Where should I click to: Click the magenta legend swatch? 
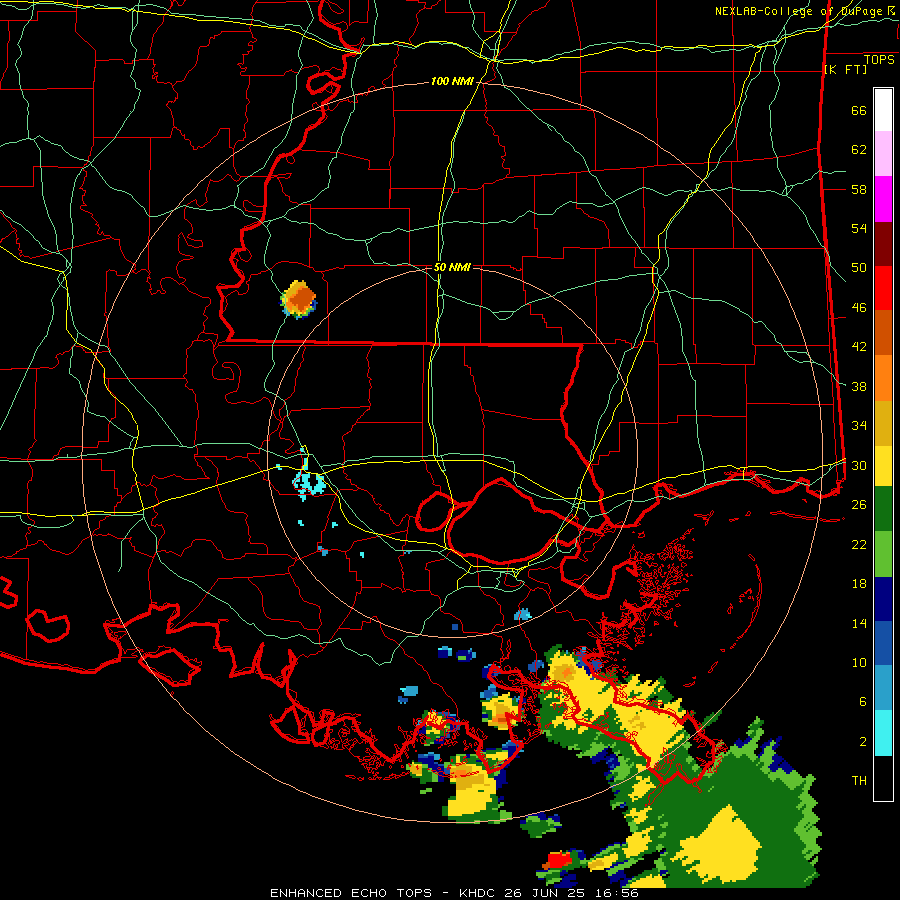(883, 199)
